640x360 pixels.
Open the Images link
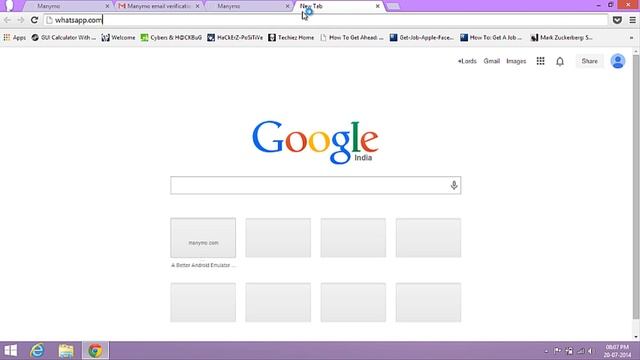[516, 61]
